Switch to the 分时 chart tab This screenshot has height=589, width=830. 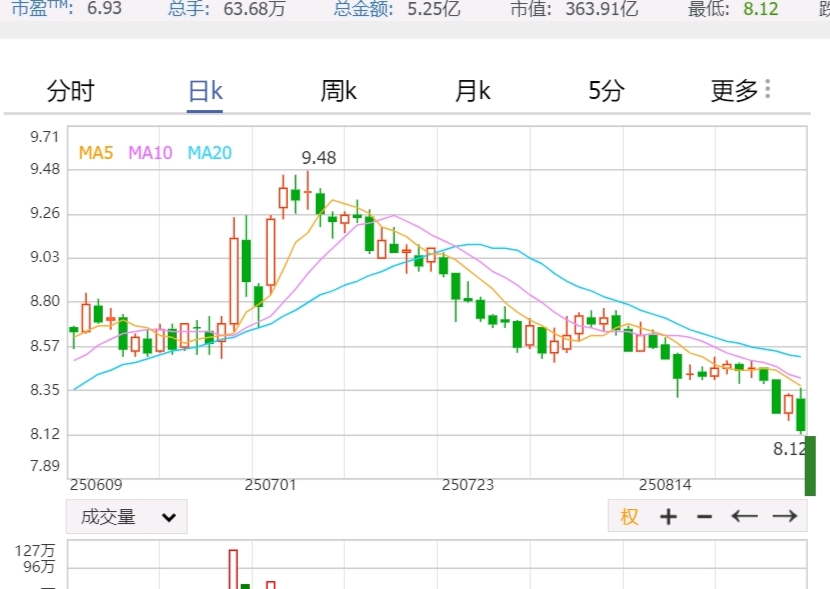pyautogui.click(x=70, y=90)
